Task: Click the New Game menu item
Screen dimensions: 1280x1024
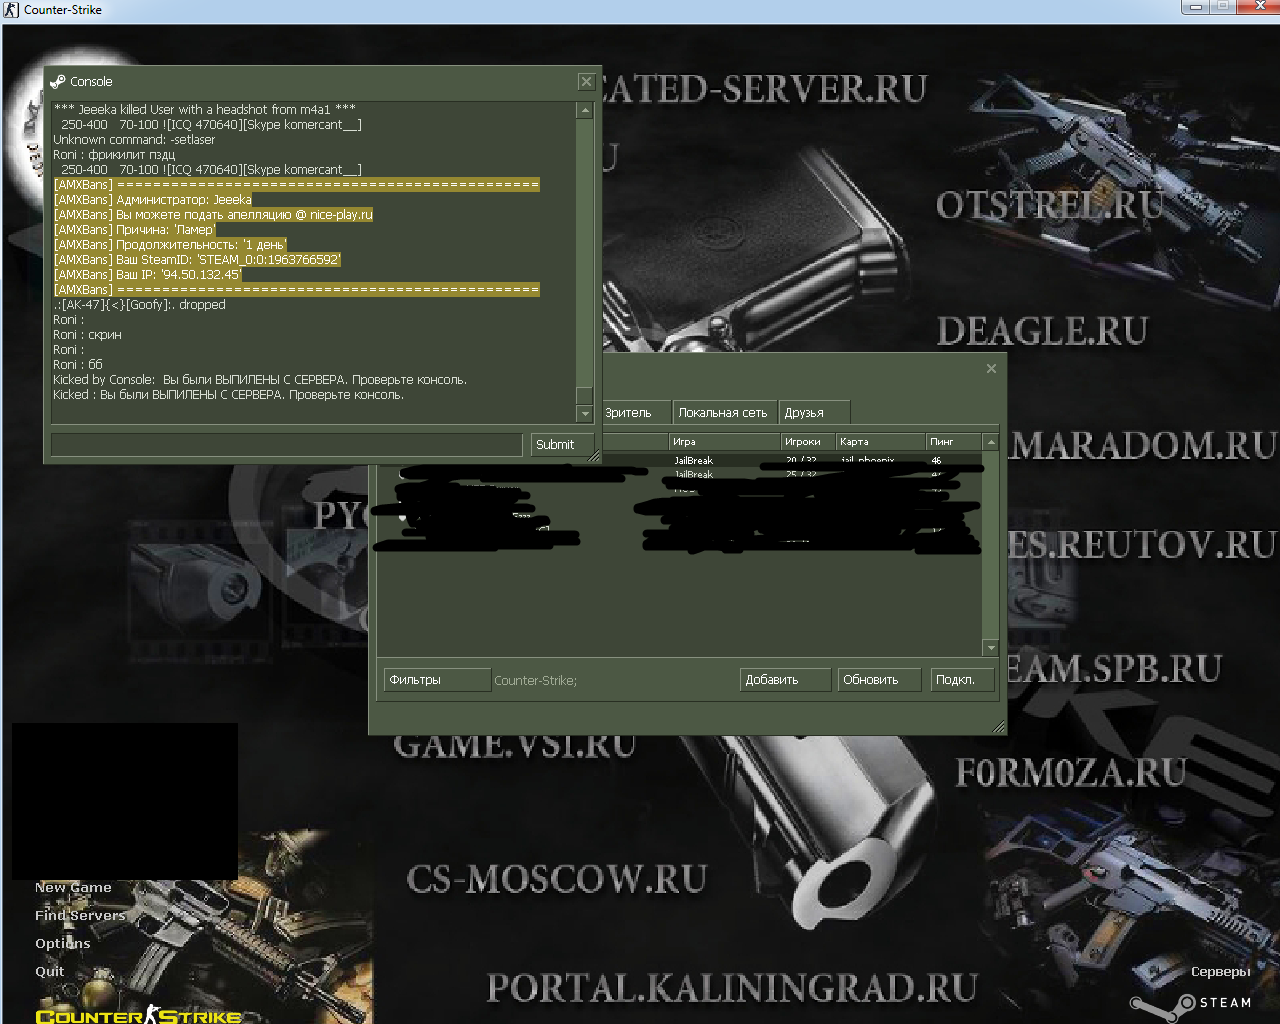Action: coord(73,888)
